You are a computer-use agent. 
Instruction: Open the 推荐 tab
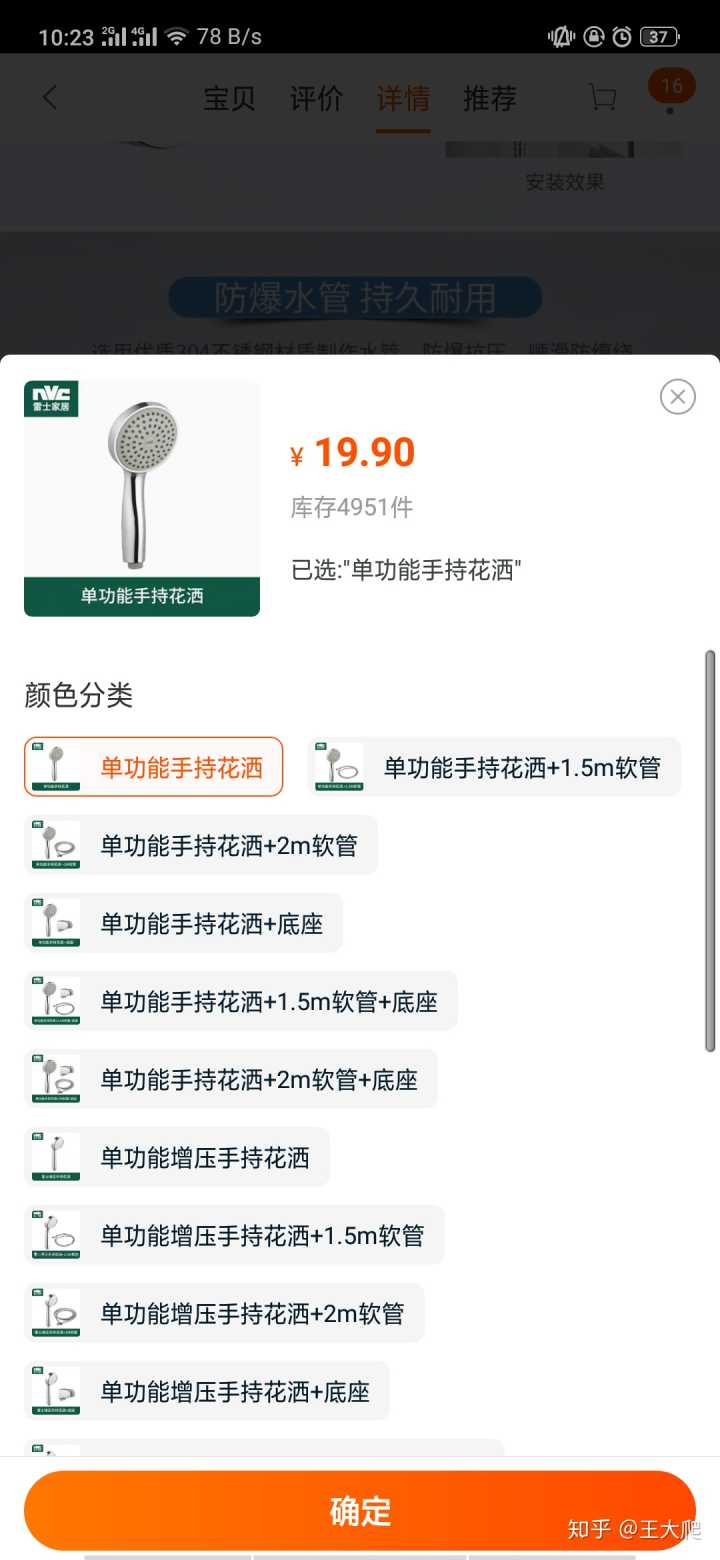click(490, 98)
